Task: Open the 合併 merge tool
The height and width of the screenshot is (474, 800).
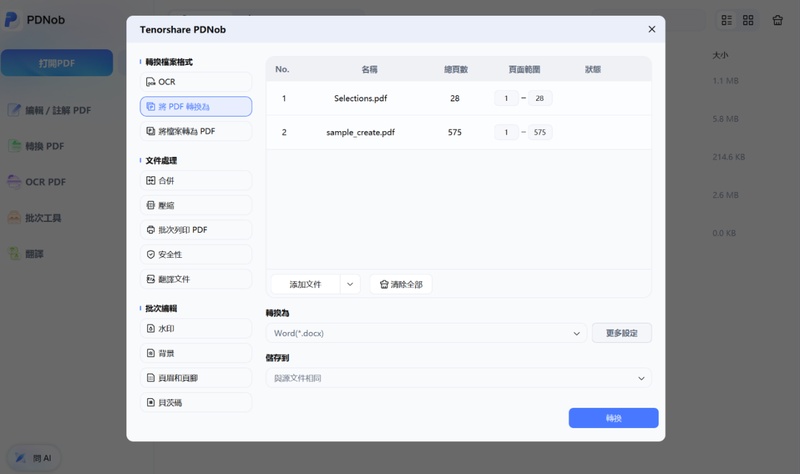Action: point(196,181)
